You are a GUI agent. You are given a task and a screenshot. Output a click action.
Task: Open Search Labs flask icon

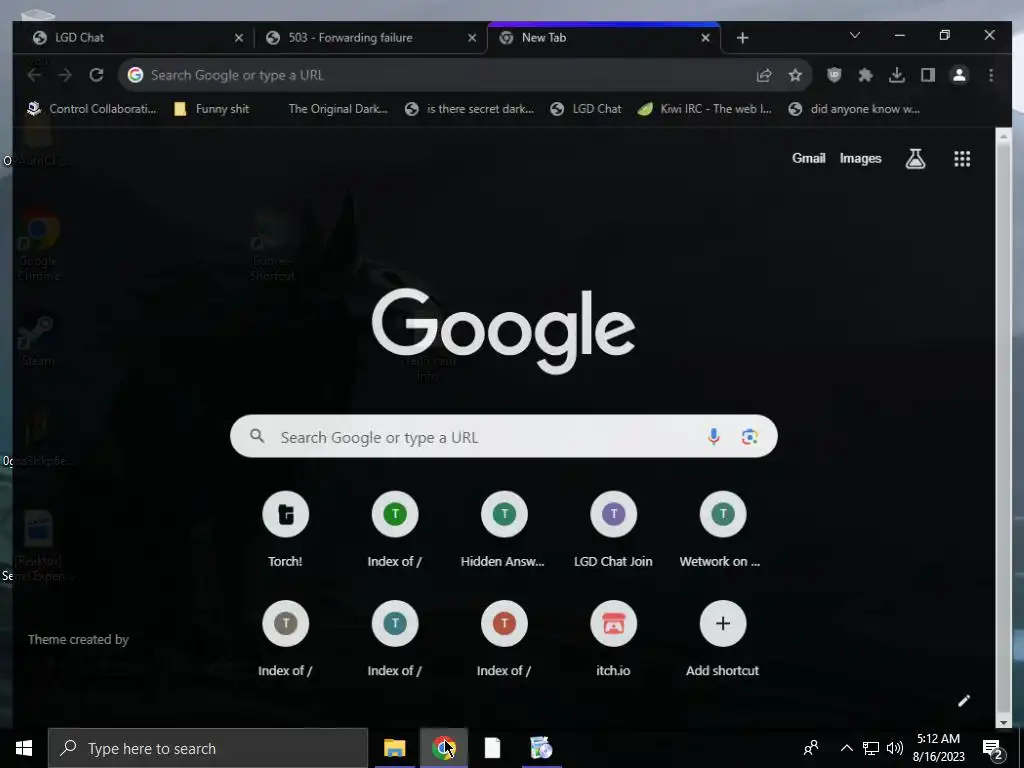[x=915, y=159]
